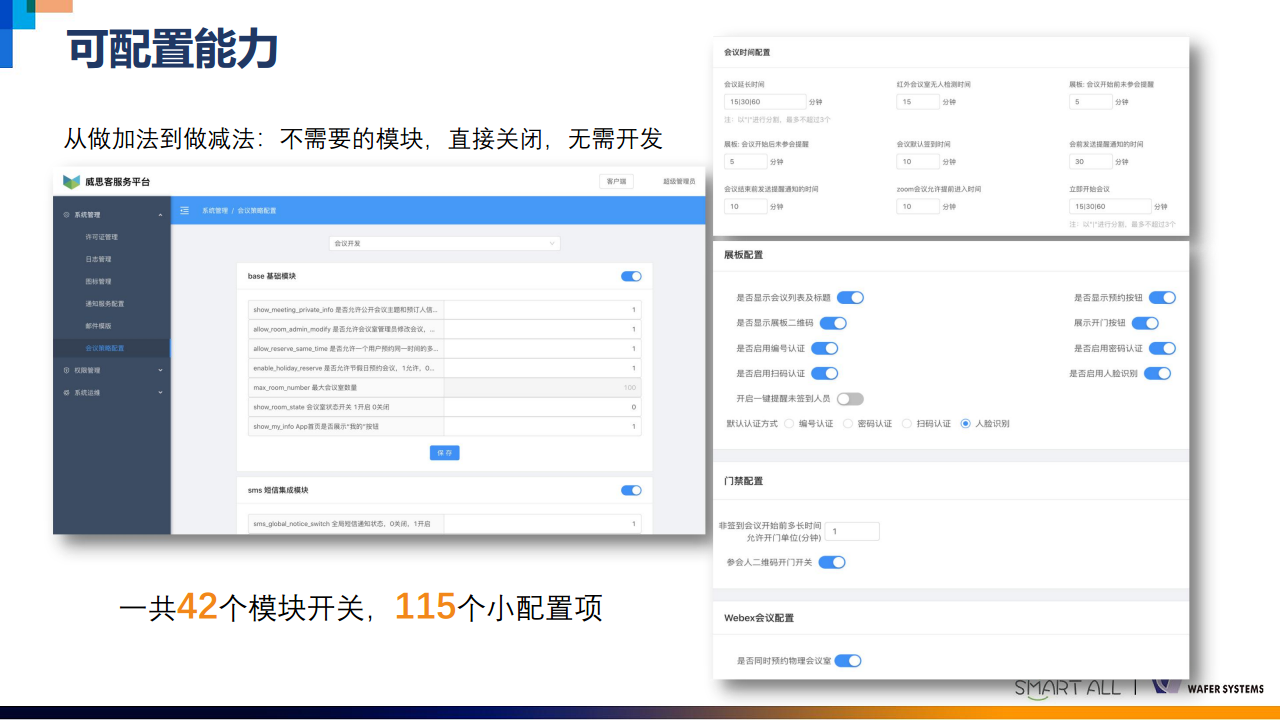
Task: Click the enable_holiday_reserve value field
Action: click(x=542, y=368)
